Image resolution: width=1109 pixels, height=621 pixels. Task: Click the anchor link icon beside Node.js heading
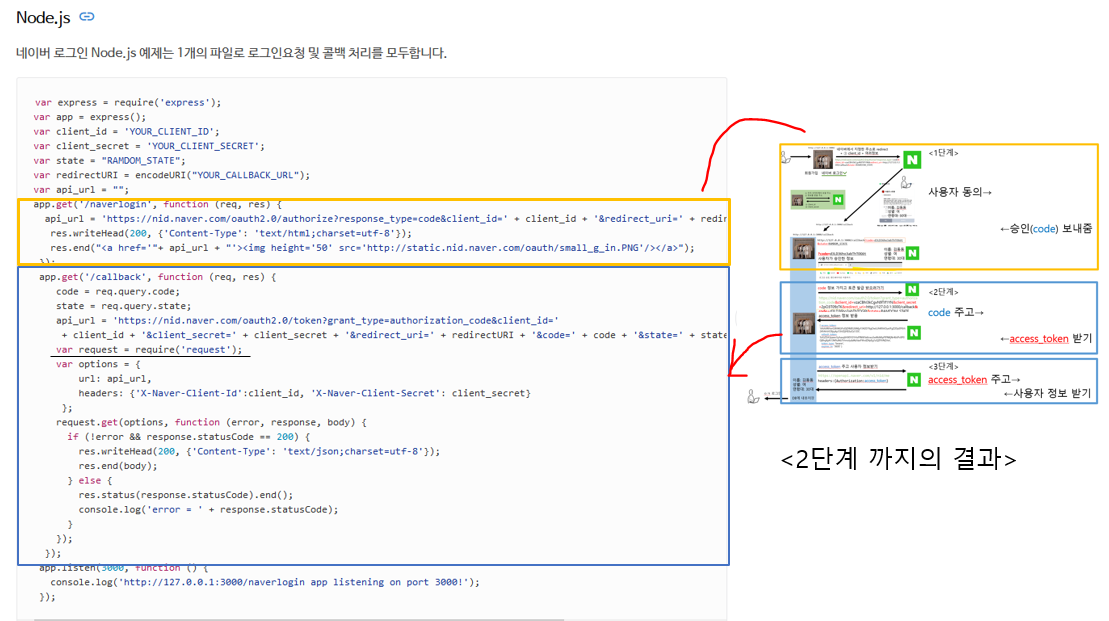point(86,16)
